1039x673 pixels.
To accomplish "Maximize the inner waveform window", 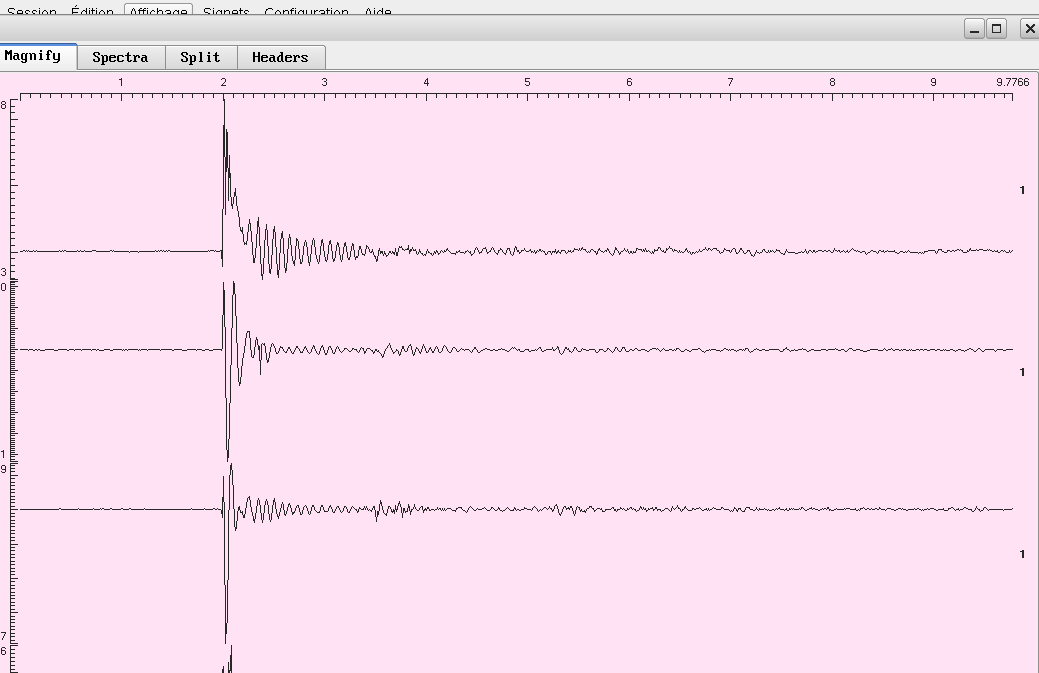I will 996,29.
